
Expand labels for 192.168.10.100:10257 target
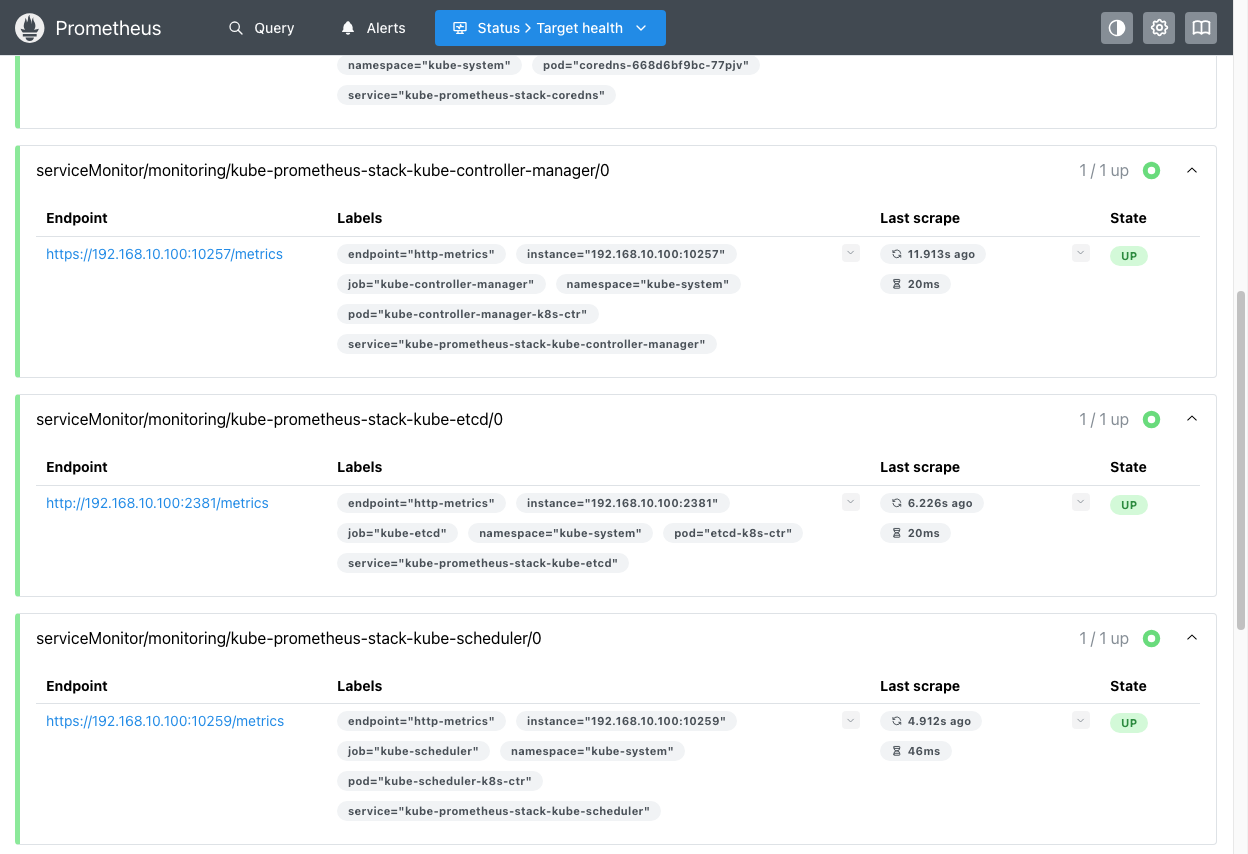pos(851,253)
